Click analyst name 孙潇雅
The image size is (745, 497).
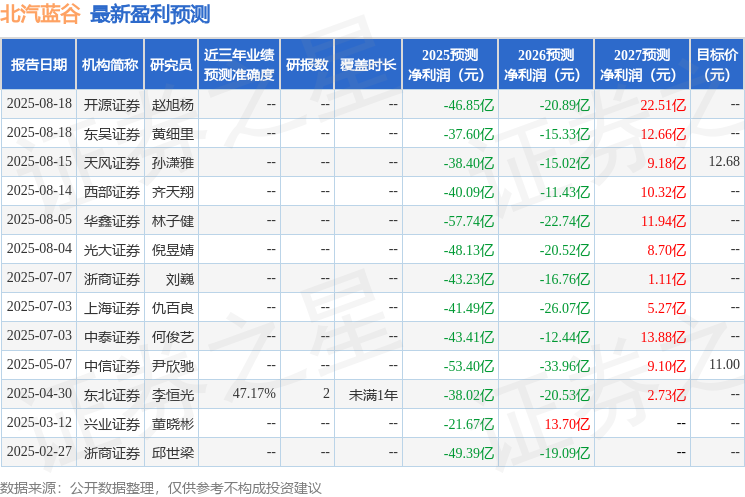tap(172, 163)
